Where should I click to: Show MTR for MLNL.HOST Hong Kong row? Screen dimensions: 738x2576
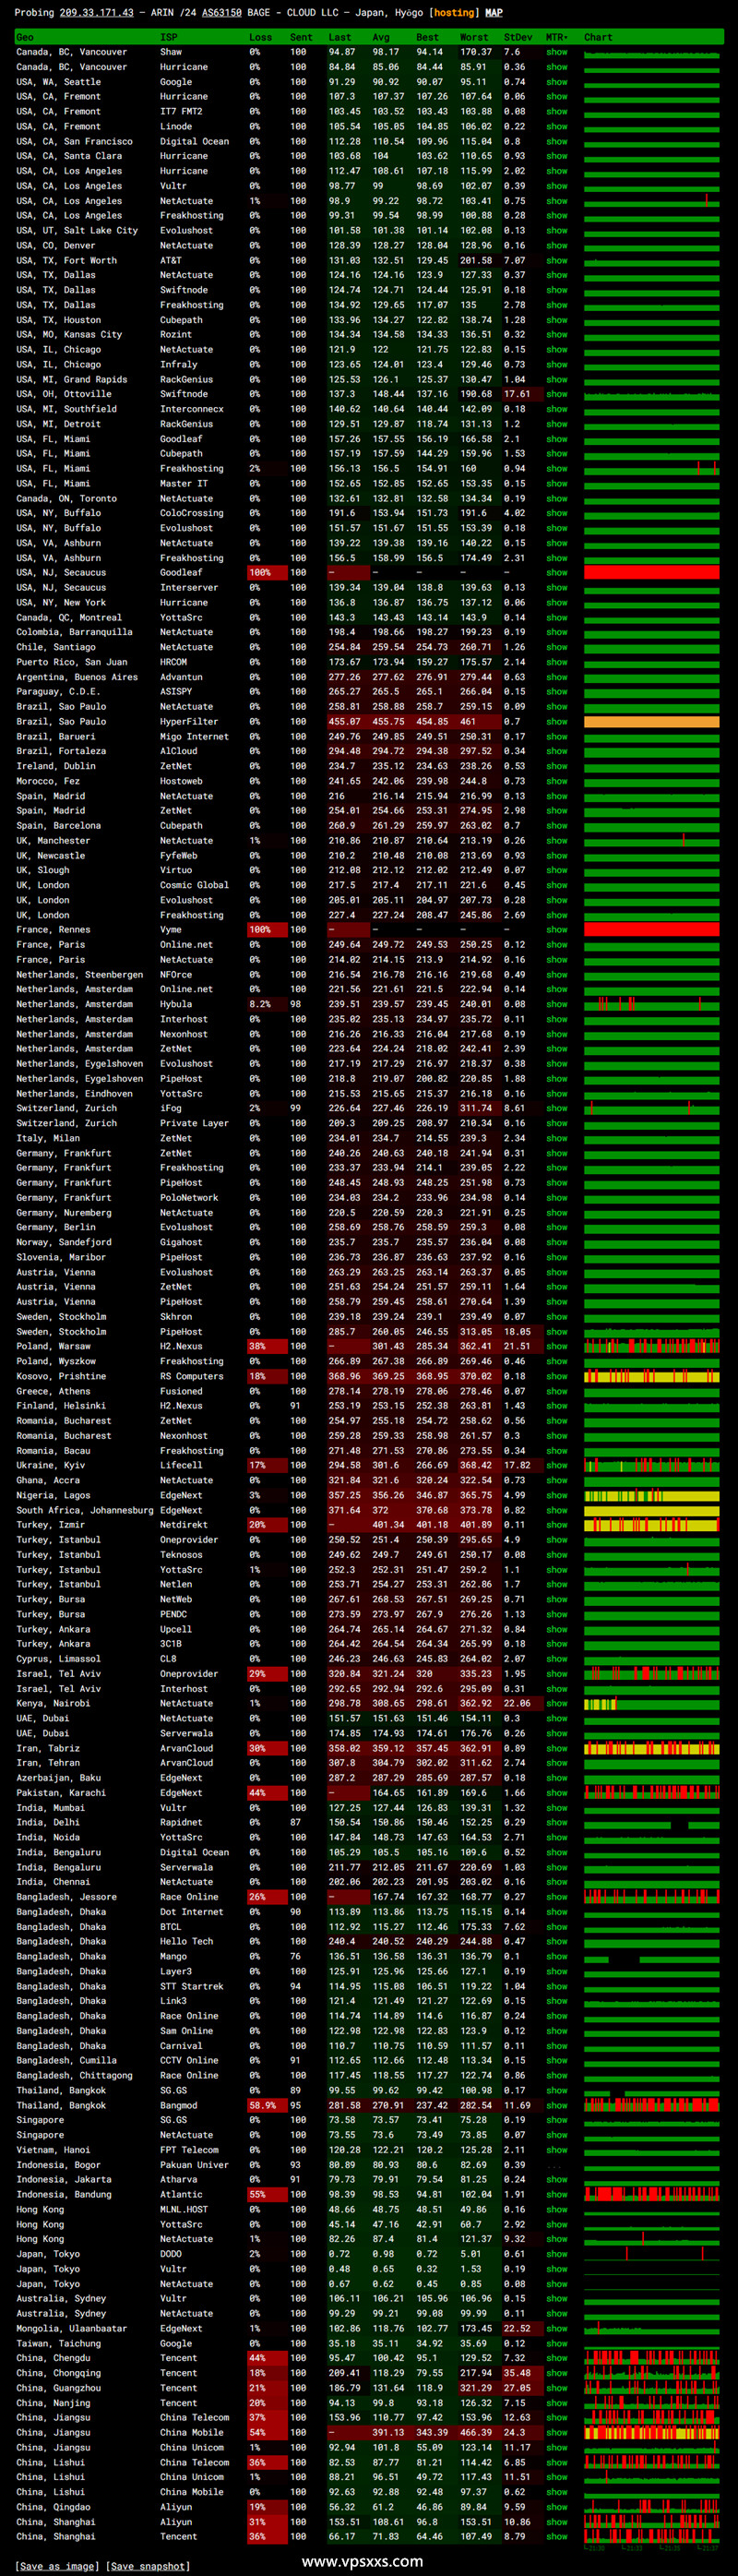point(556,2209)
